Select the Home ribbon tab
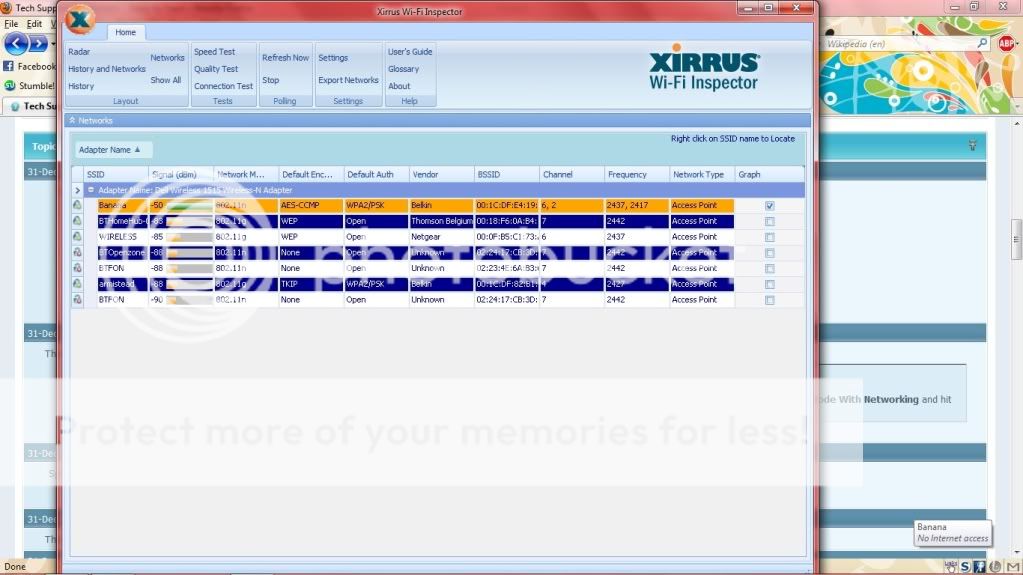Image resolution: width=1023 pixels, height=575 pixels. 125,32
